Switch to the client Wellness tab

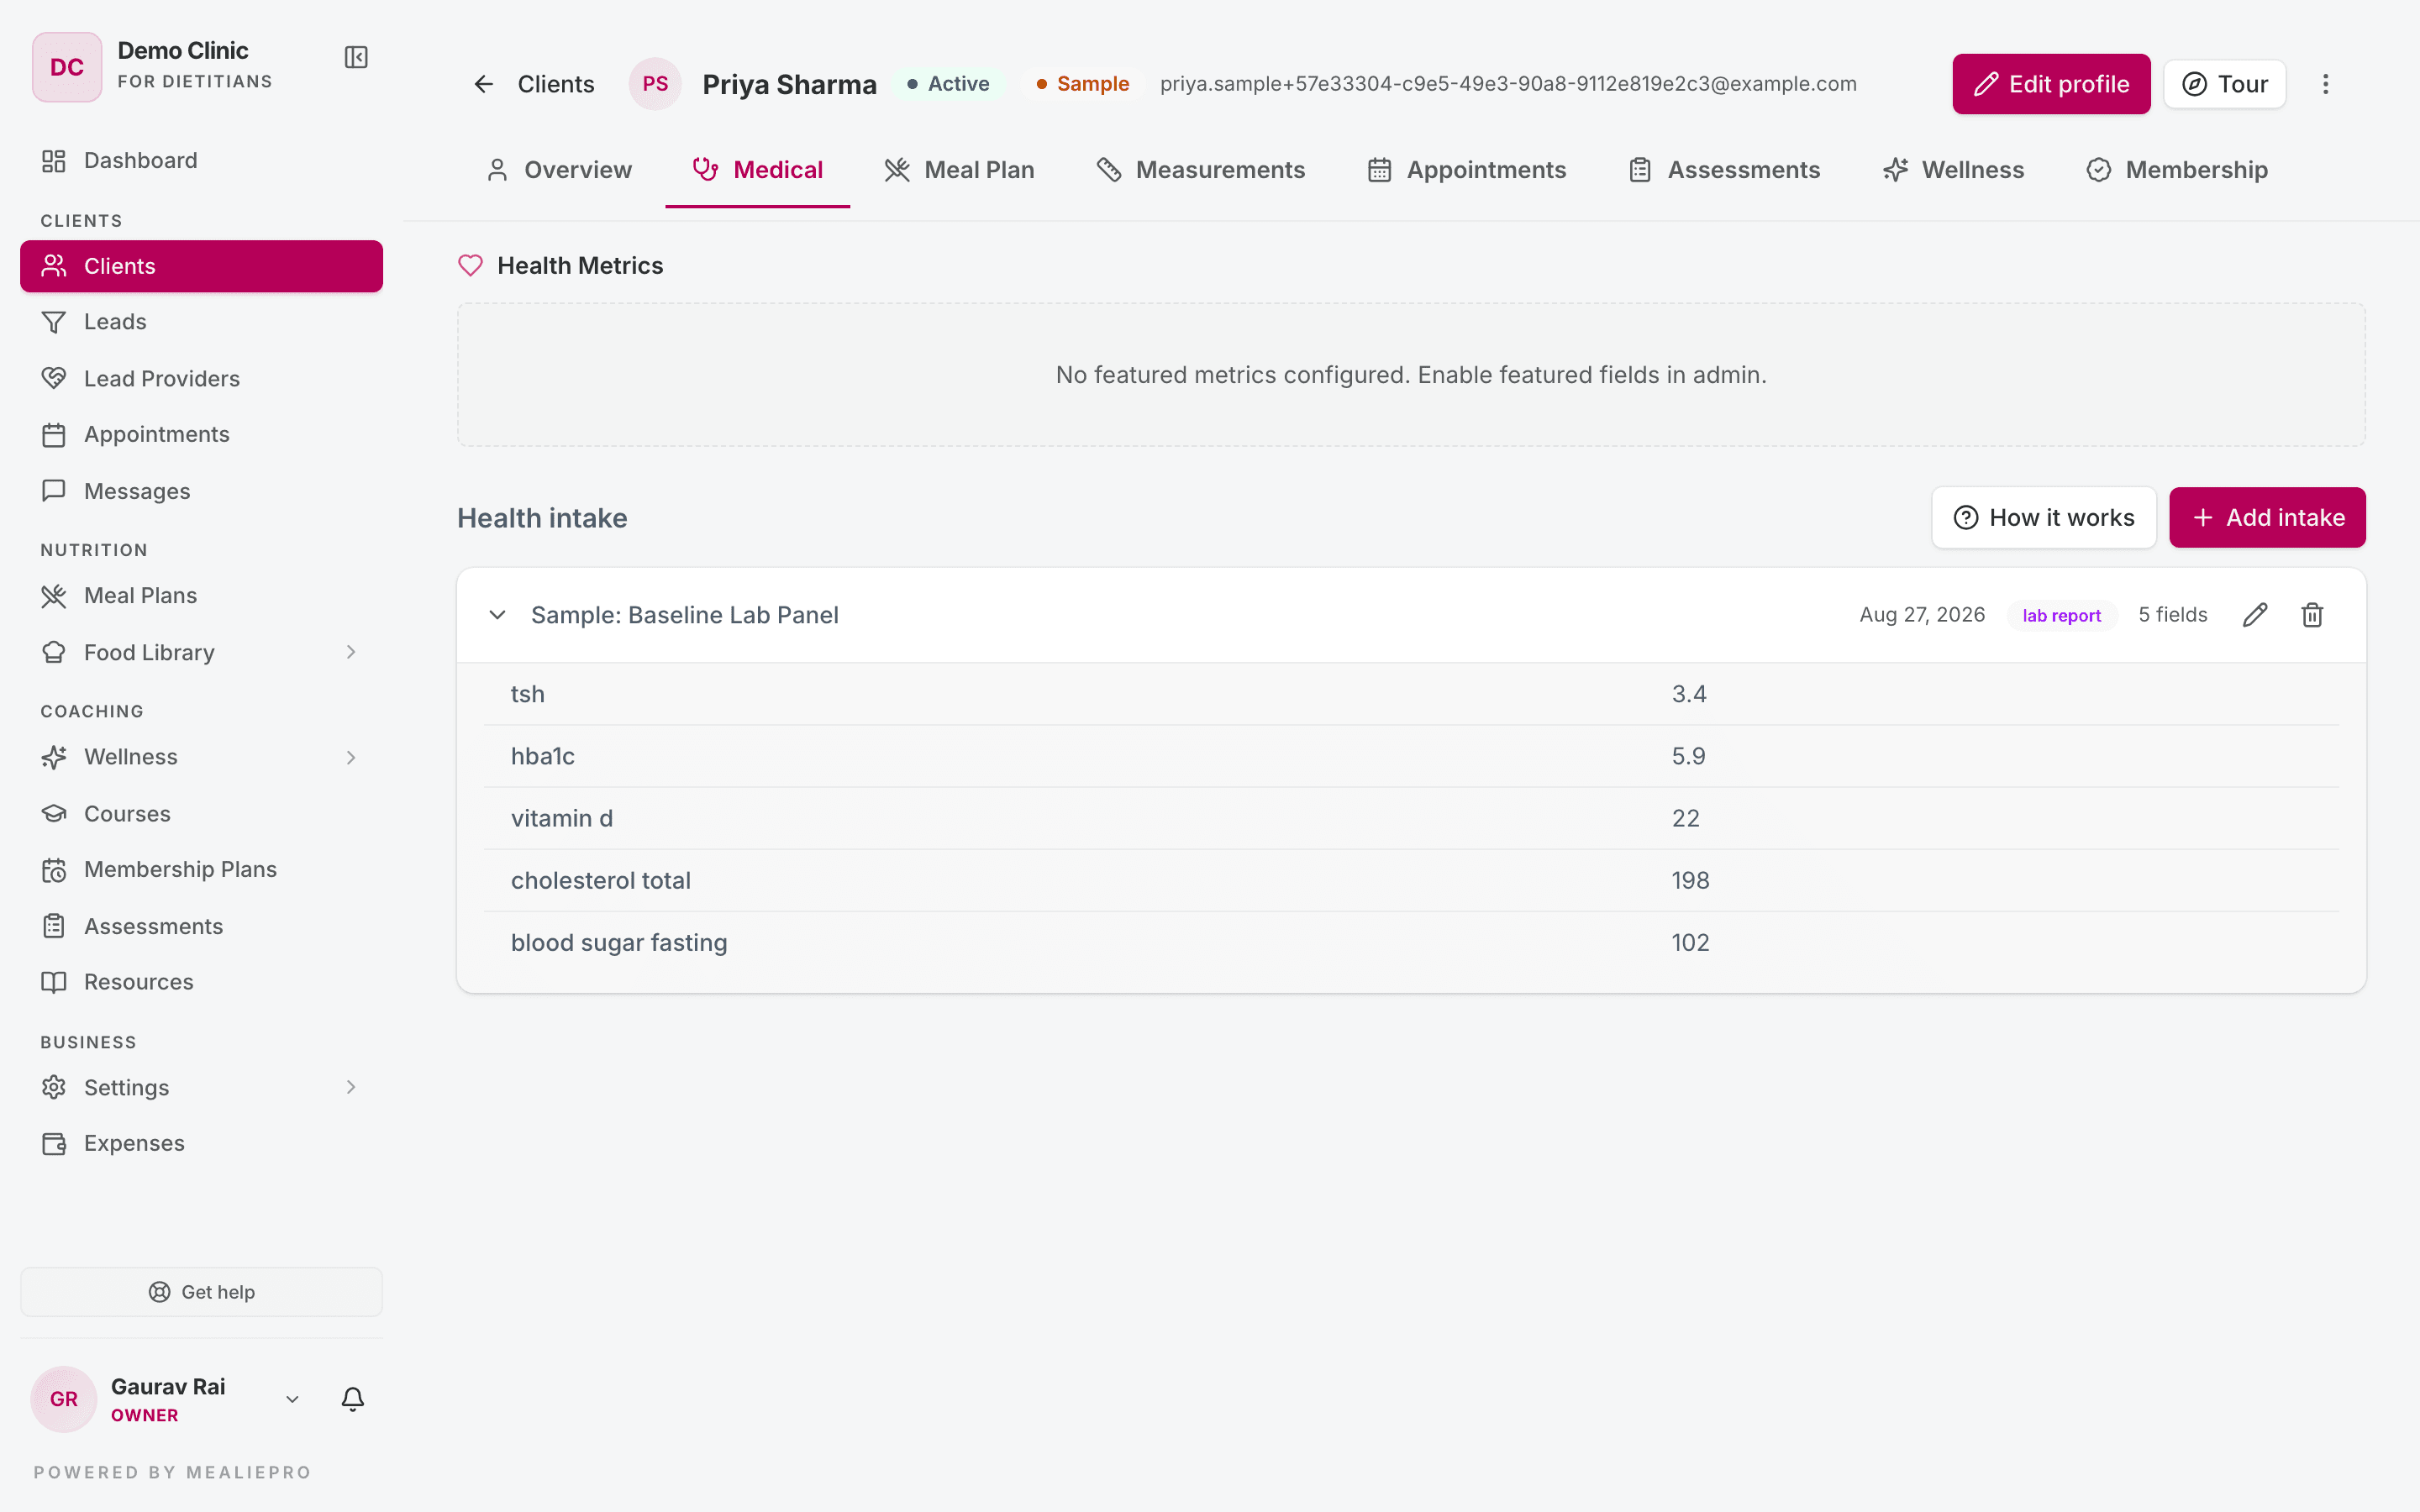(1953, 170)
